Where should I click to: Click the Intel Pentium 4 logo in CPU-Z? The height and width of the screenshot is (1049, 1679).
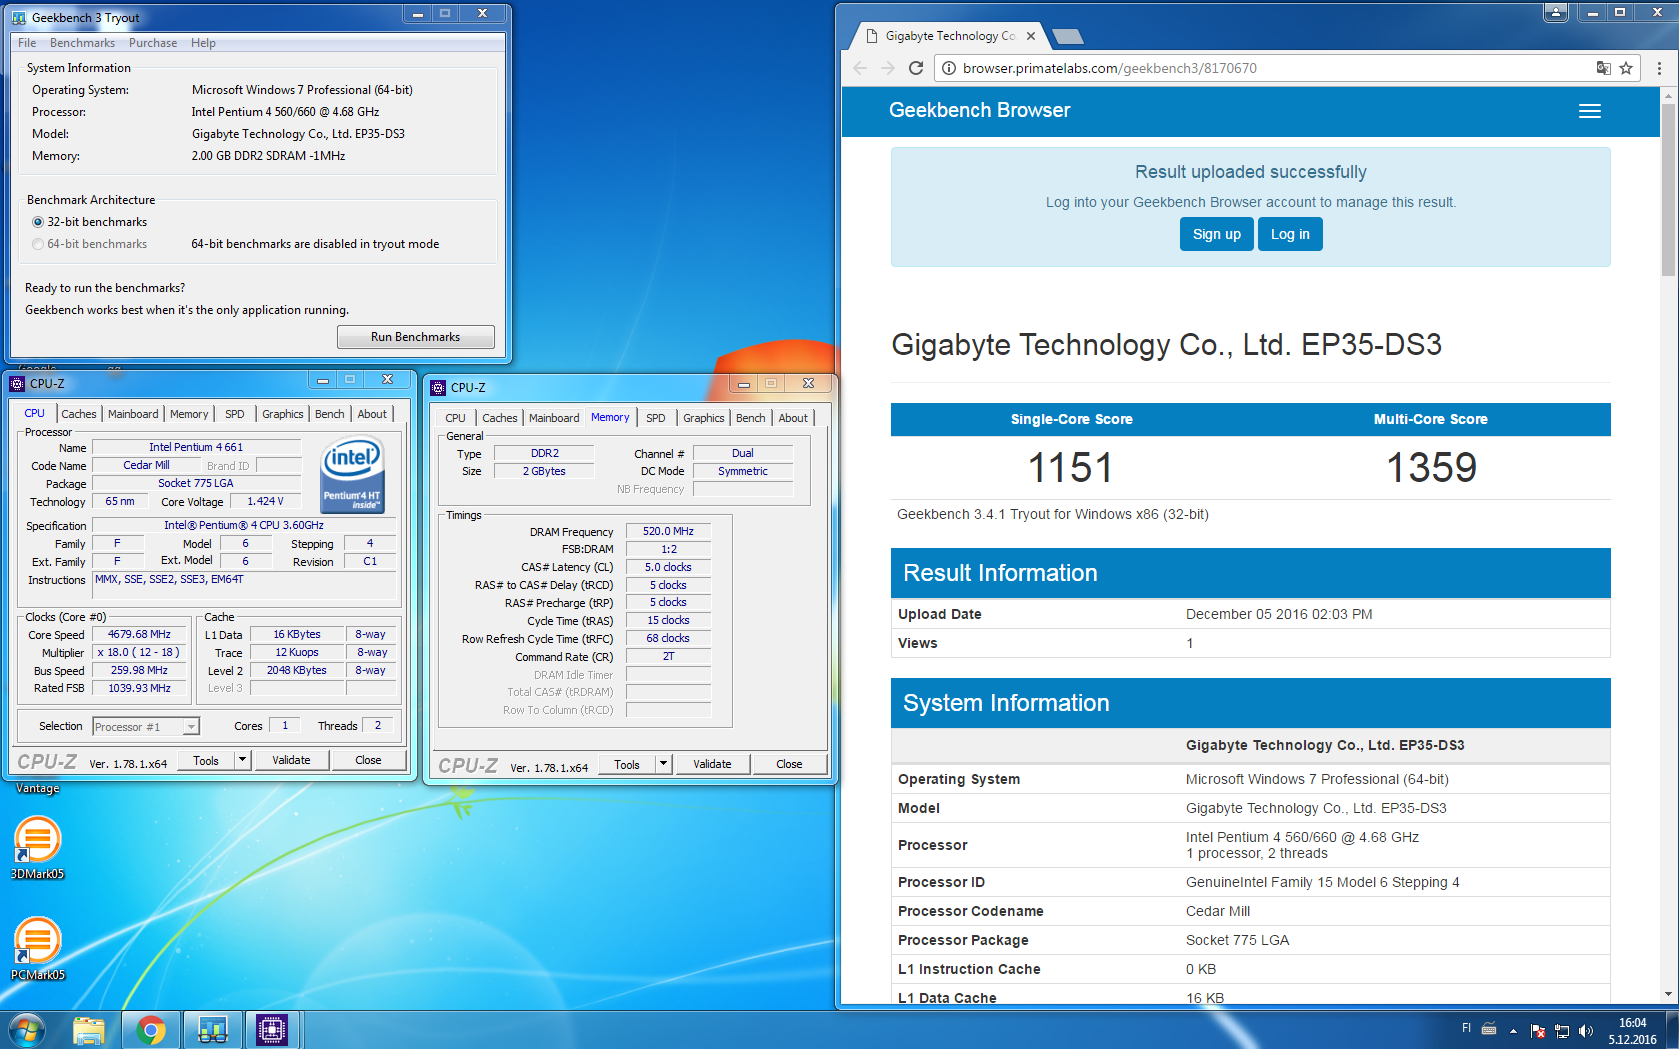[x=352, y=476]
